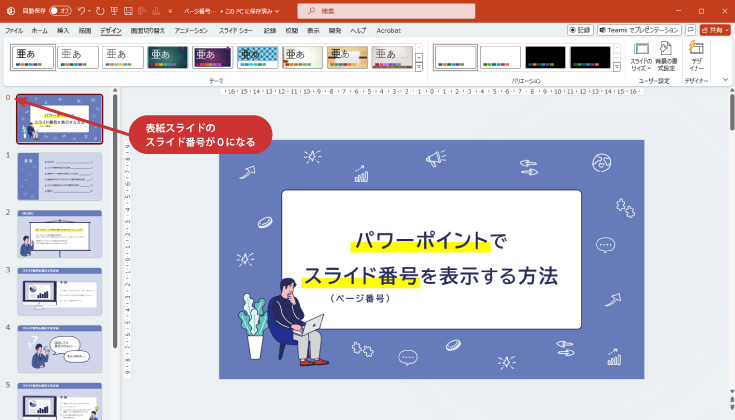The image size is (735, 420).
Task: Switch to the 記録 ribbon tab
Action: 270,30
